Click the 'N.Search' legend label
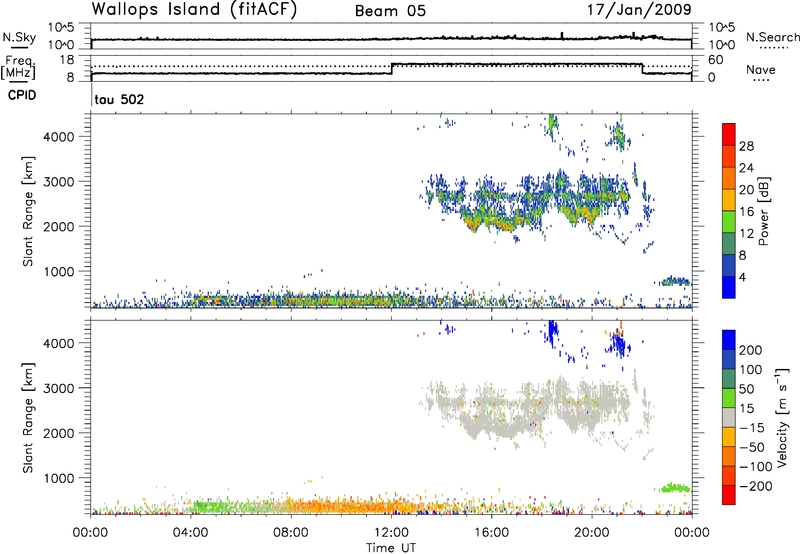 point(773,37)
